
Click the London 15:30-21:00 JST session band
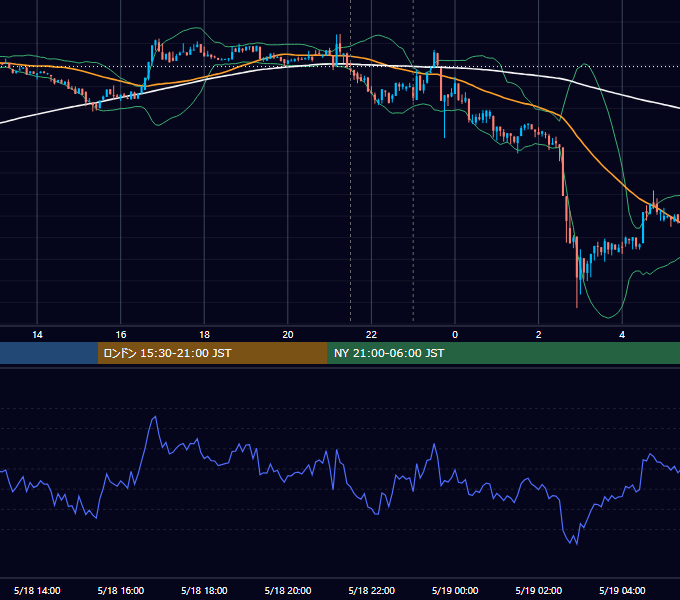coord(212,353)
